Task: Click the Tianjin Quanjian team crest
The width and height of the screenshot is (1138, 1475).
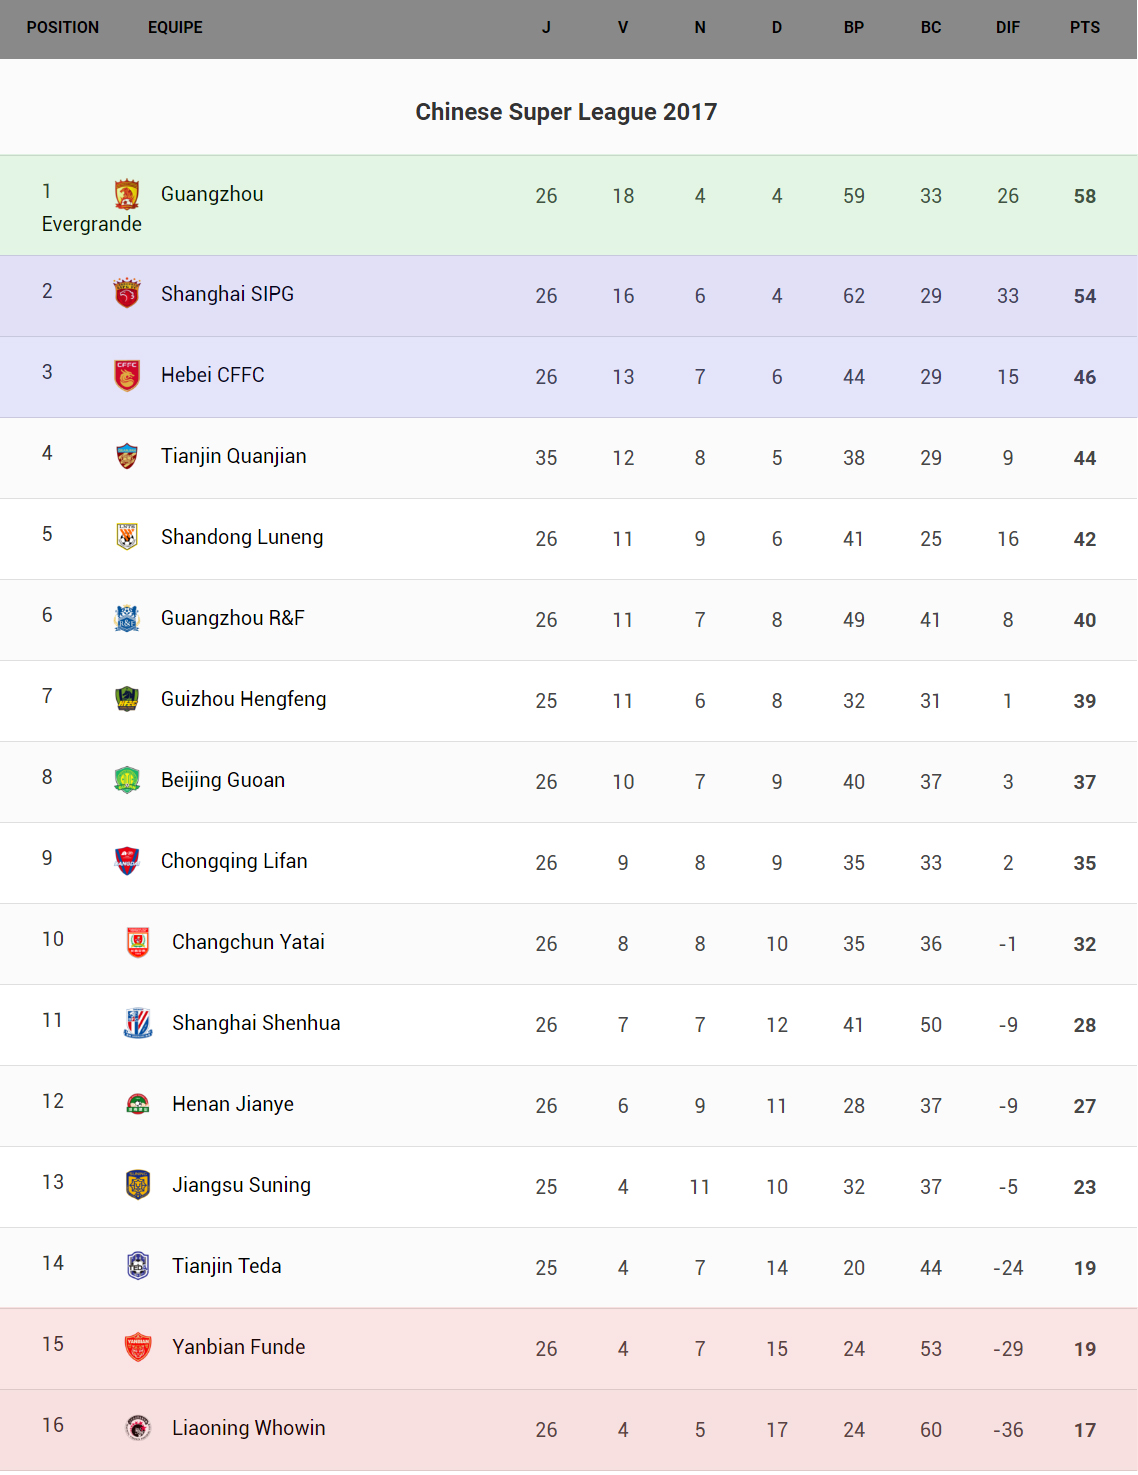Action: tap(127, 456)
